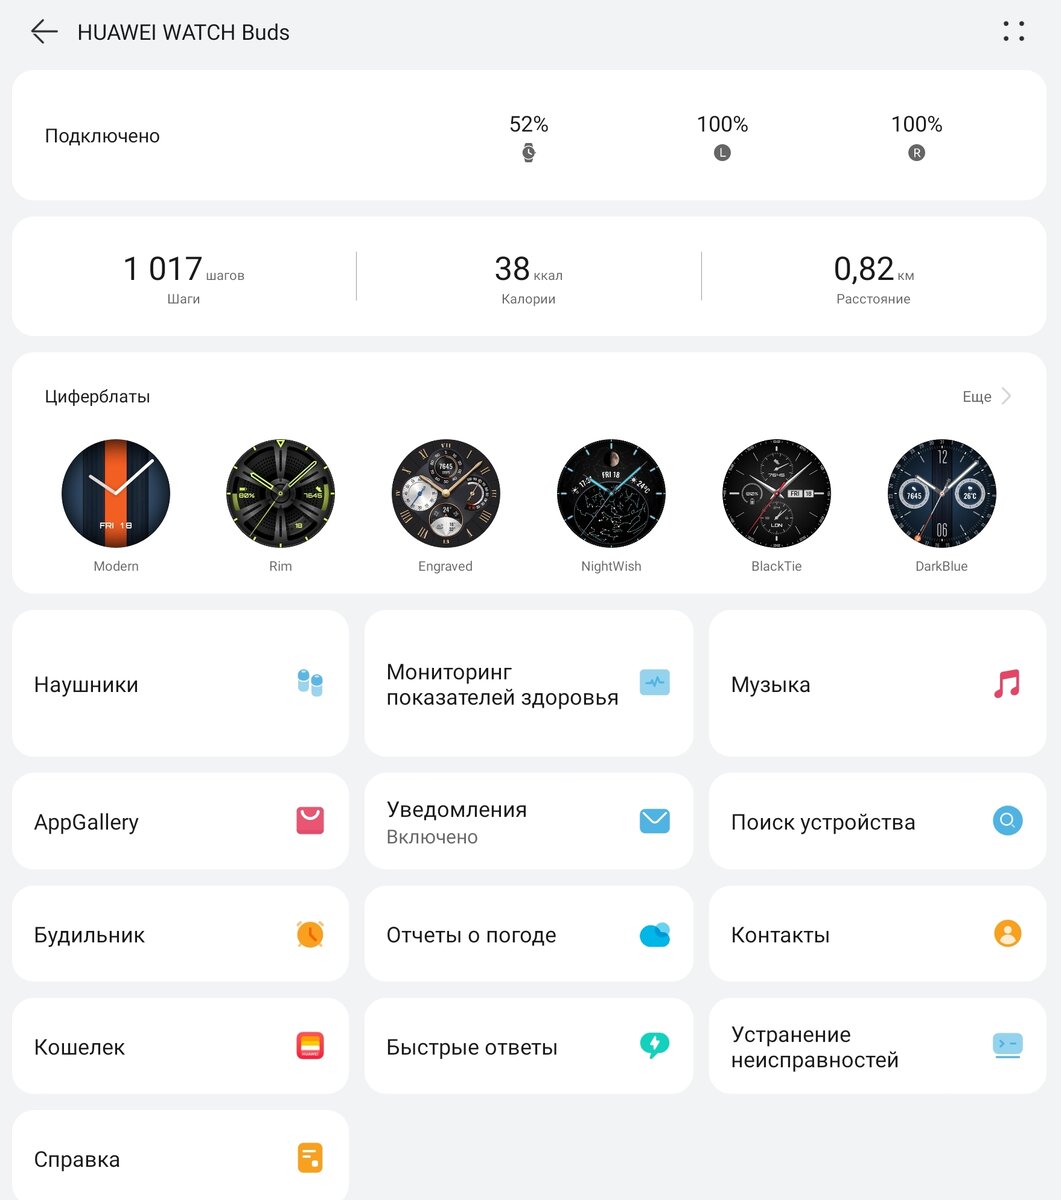Viewport: 1061px width, 1200px height.
Task: View the Шаги step count details
Action: click(184, 277)
